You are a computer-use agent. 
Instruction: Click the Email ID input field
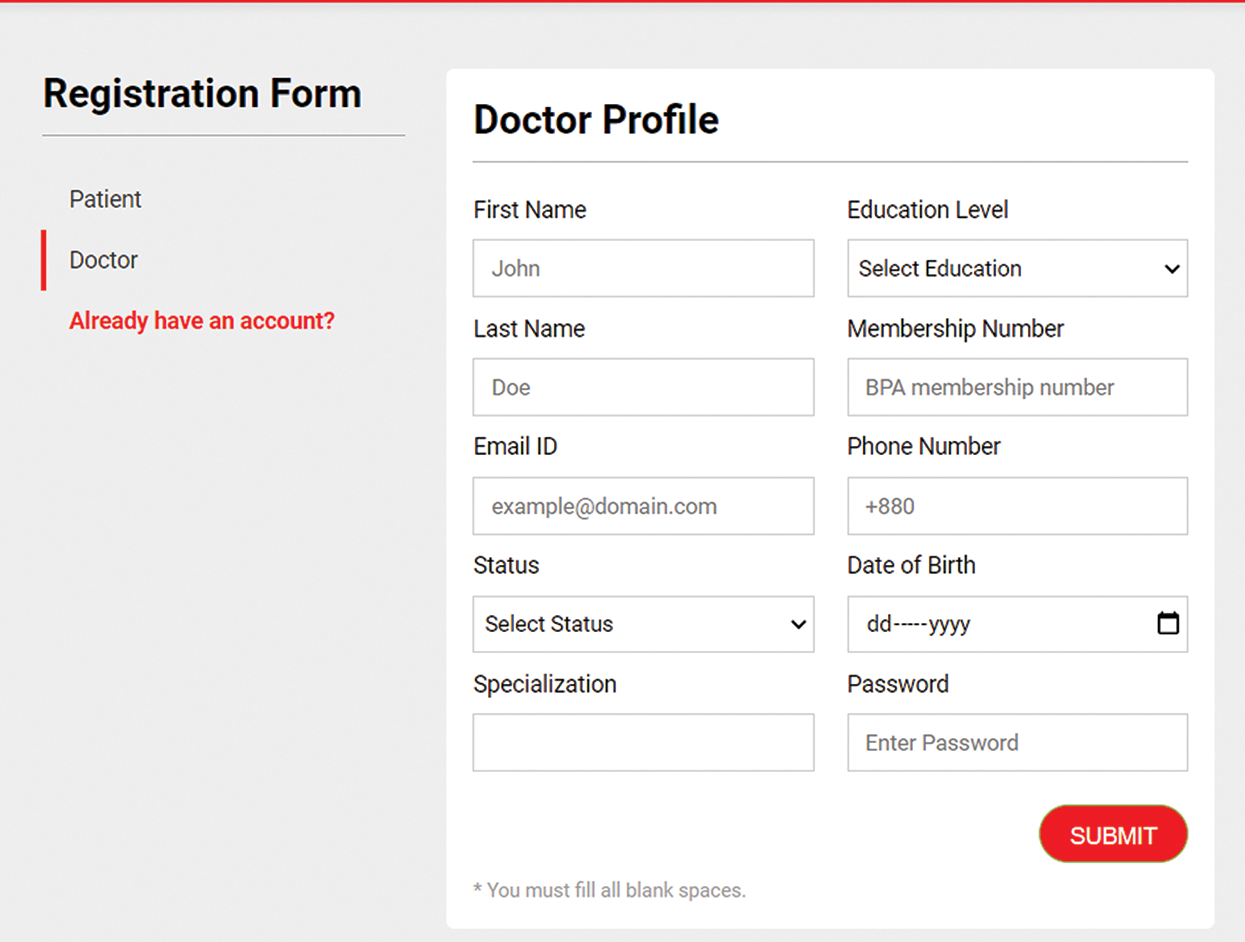(643, 506)
